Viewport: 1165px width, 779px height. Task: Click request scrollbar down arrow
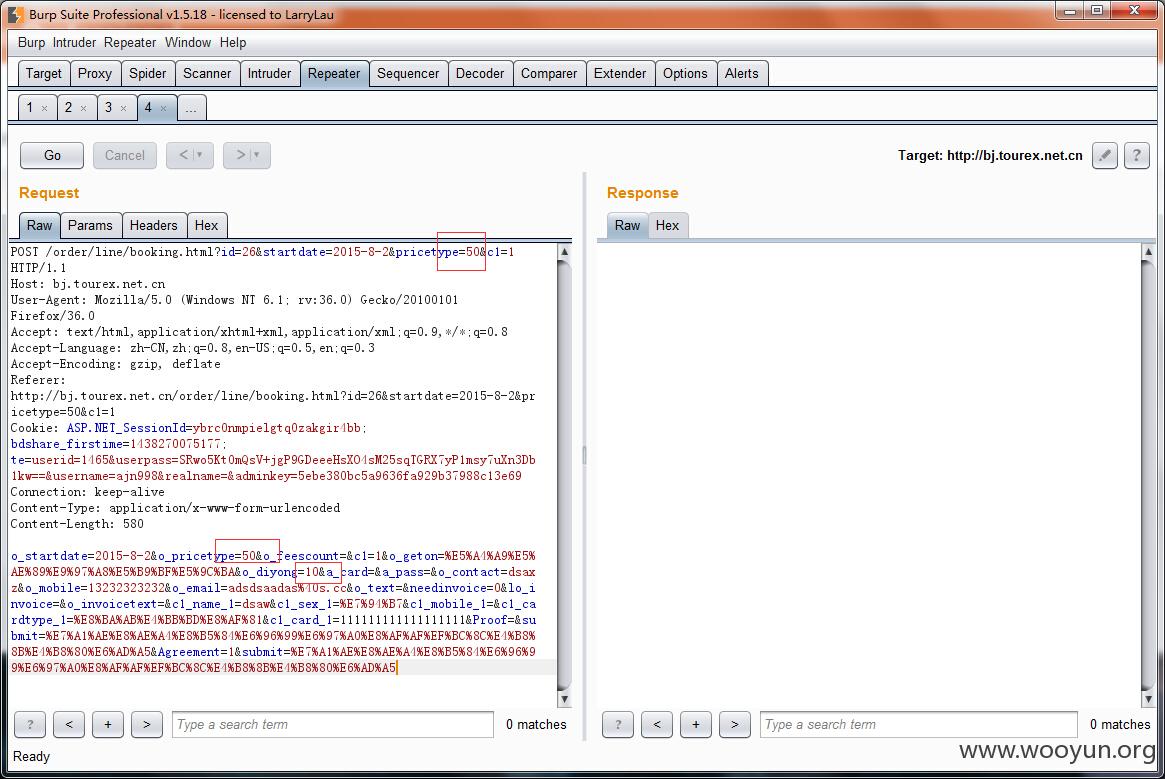coord(565,699)
